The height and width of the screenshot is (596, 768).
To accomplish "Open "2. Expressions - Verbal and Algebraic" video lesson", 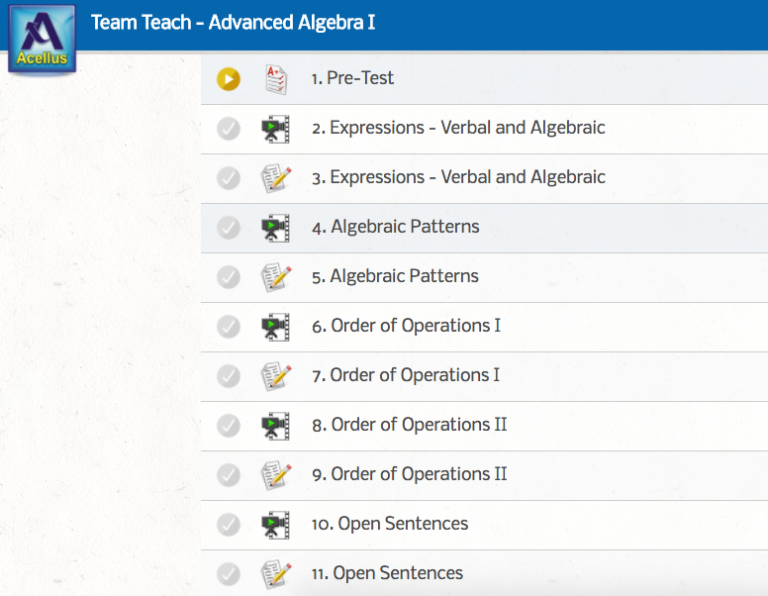I will (x=458, y=128).
